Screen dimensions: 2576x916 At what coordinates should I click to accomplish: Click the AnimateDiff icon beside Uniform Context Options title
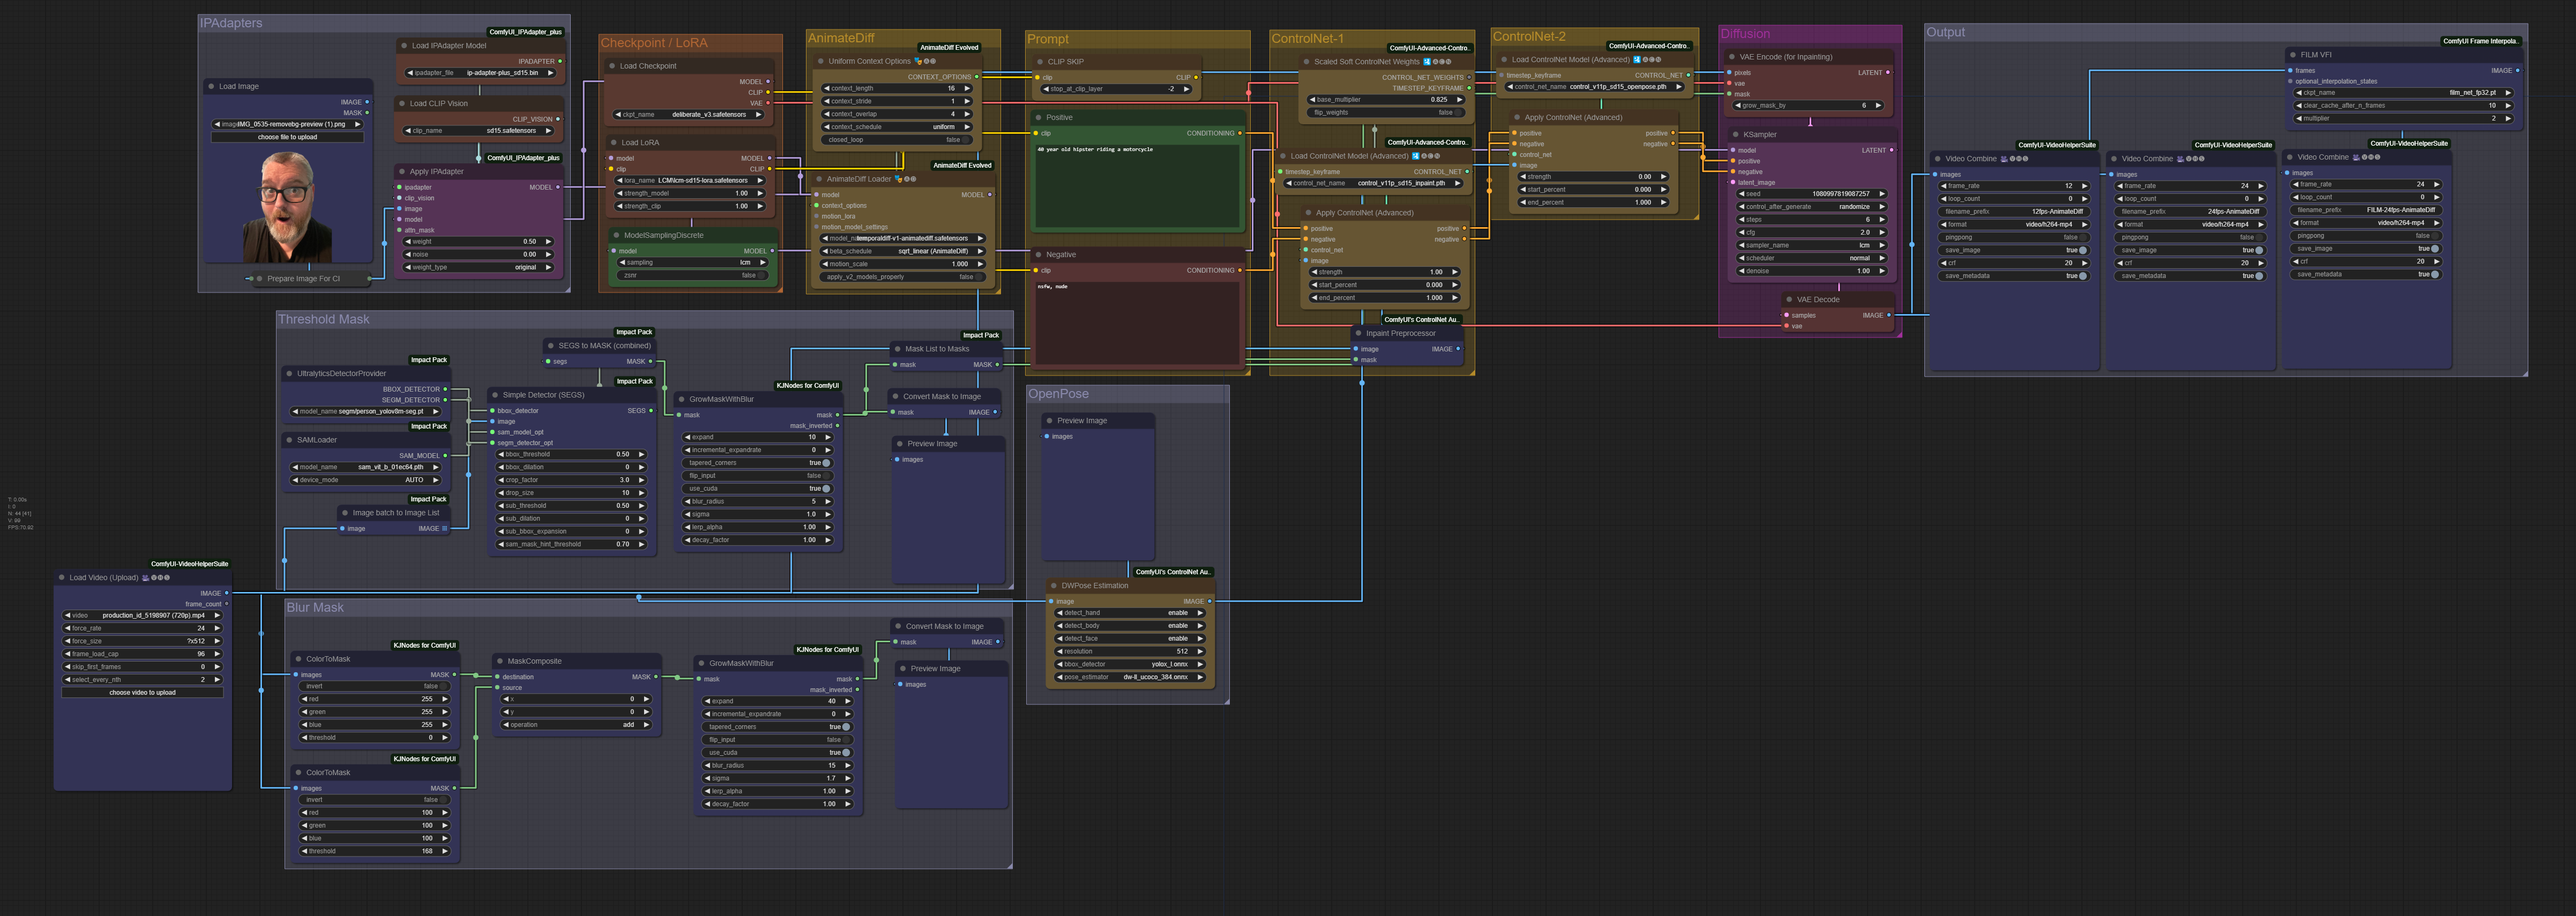click(918, 61)
